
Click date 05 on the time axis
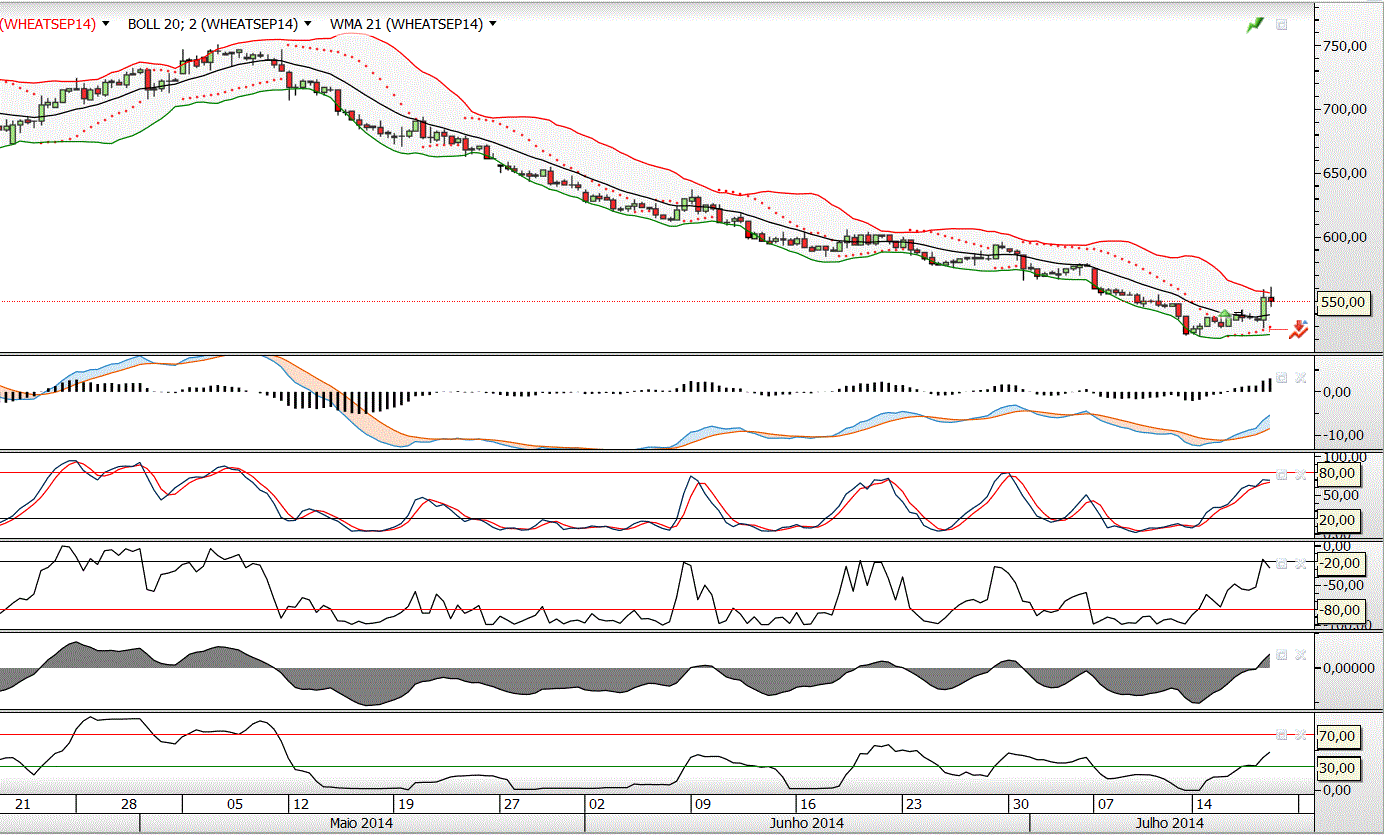point(235,804)
